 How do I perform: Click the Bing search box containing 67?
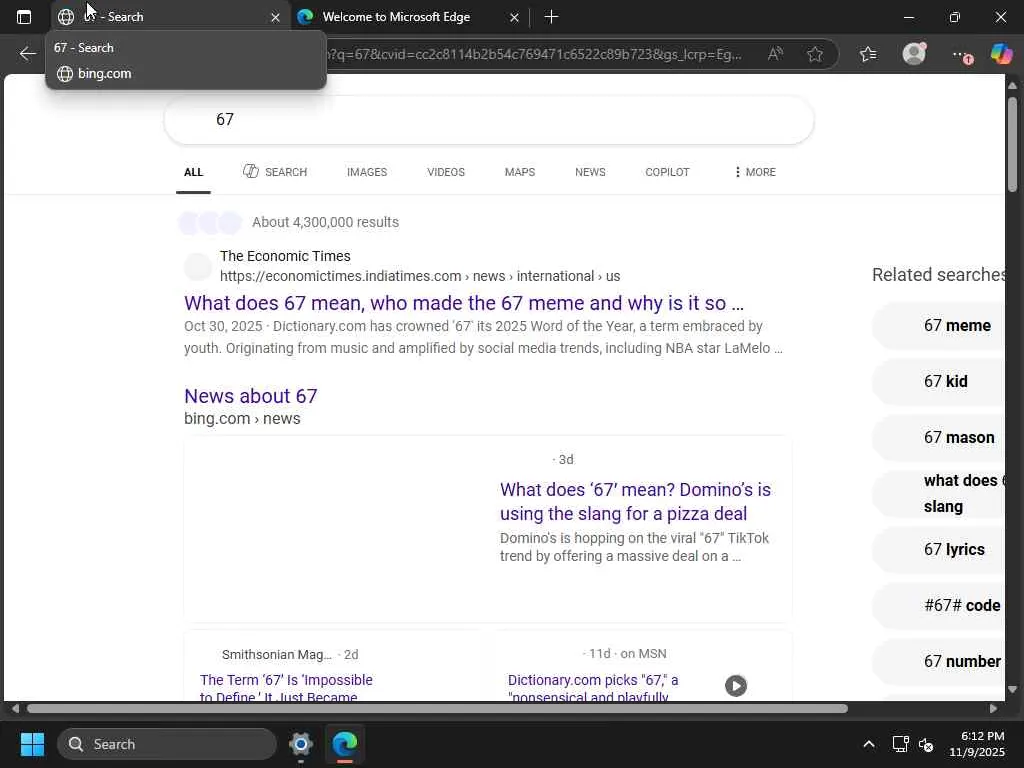click(488, 120)
